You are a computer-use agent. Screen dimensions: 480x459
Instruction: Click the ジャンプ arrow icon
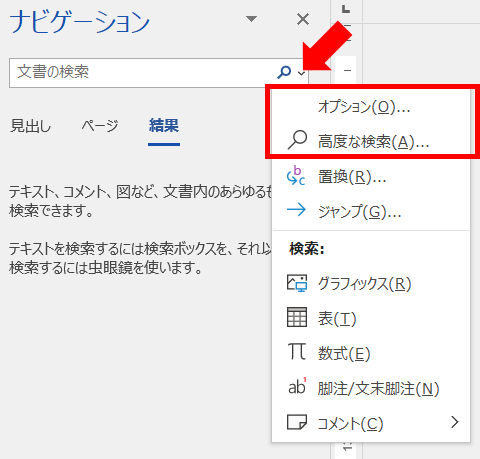tap(296, 210)
